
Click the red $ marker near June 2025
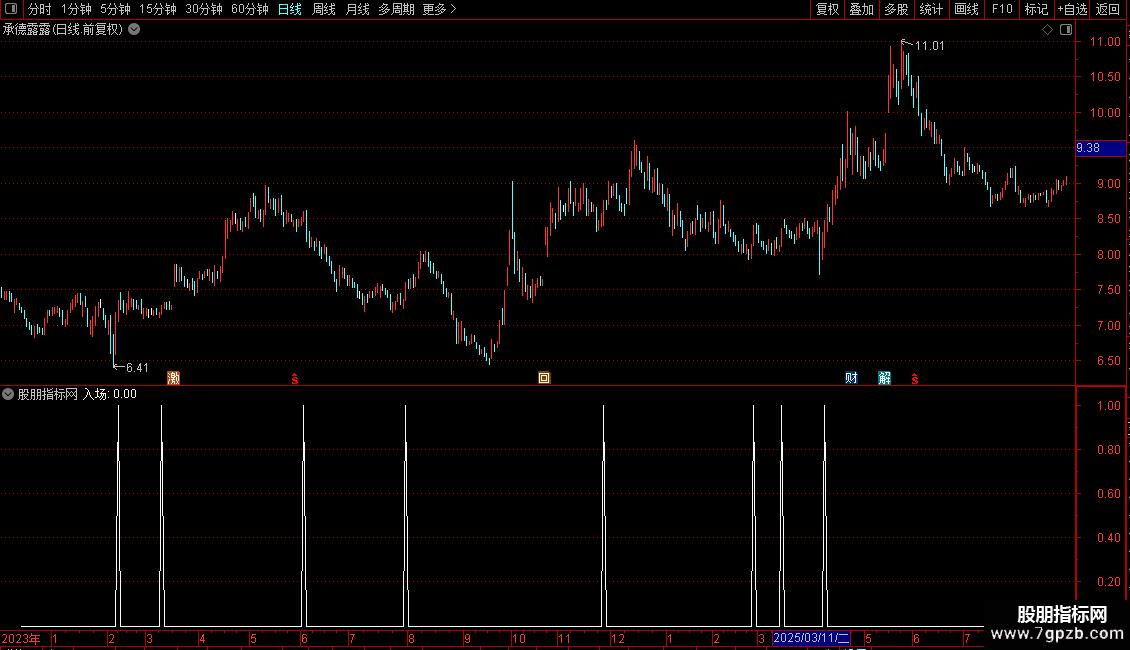(x=915, y=378)
